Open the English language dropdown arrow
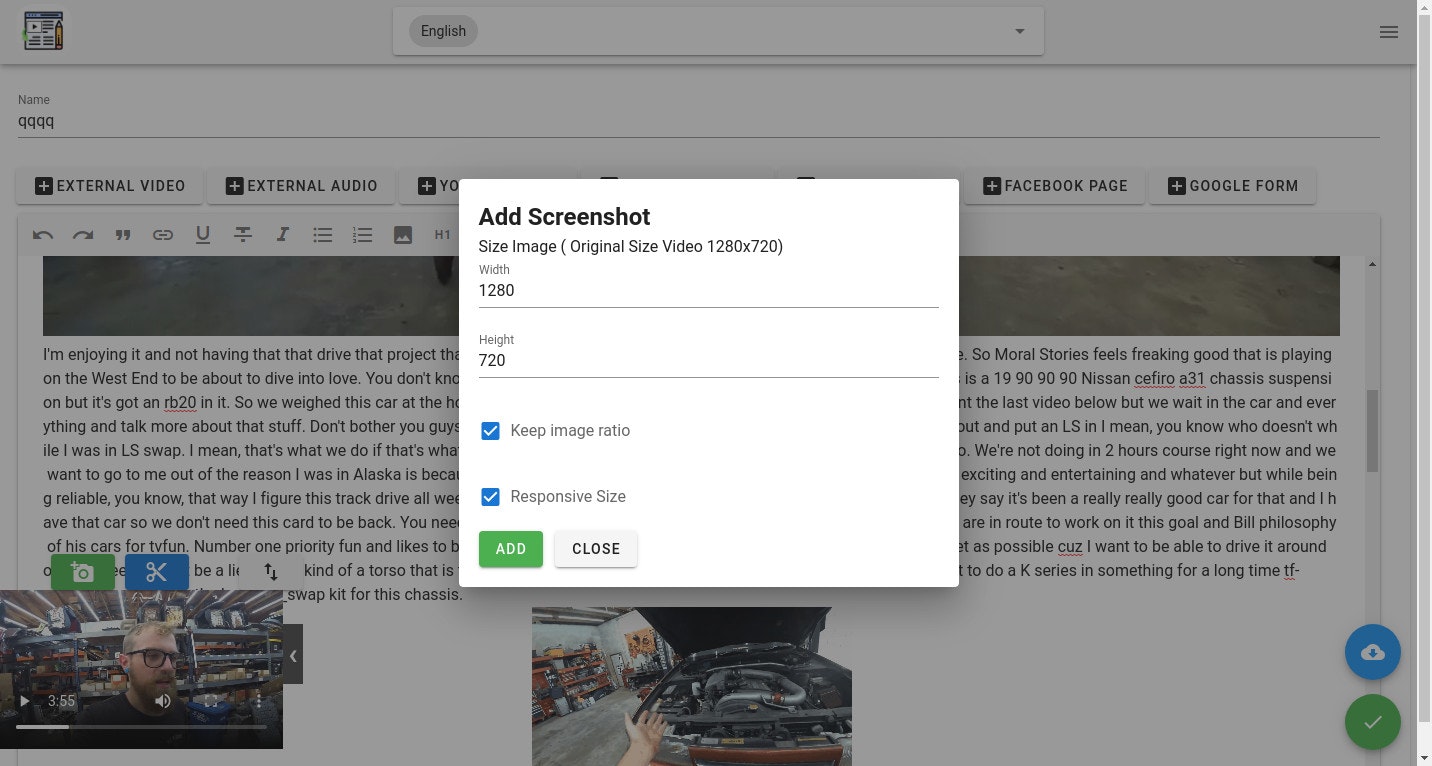Screen dimensions: 1432x766 tap(1020, 31)
